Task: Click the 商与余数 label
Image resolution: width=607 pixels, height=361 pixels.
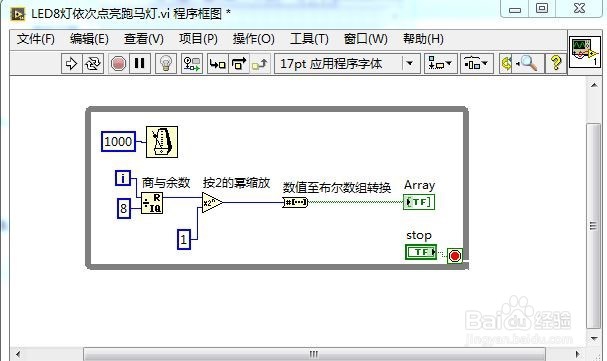Action: click(166, 183)
